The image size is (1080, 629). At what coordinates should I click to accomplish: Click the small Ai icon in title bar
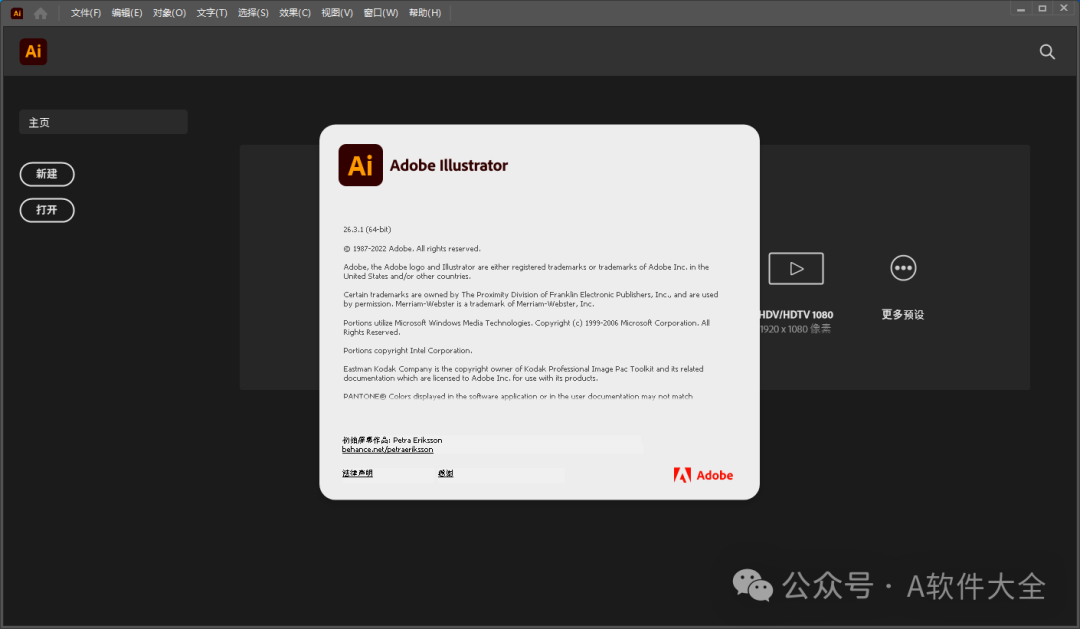point(17,13)
